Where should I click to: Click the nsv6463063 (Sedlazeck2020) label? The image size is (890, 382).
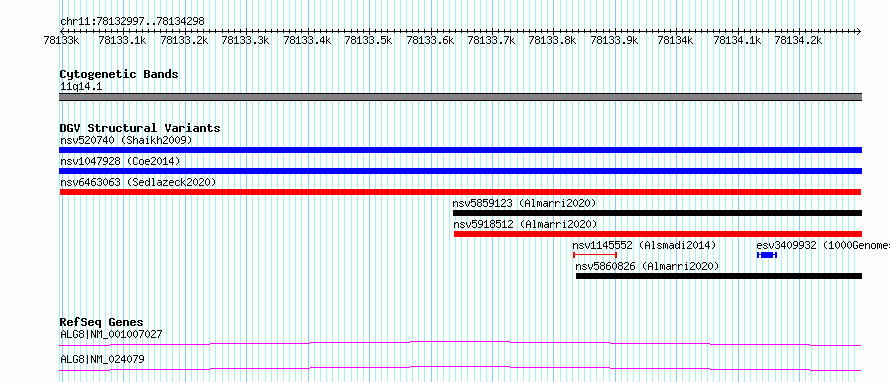click(138, 182)
